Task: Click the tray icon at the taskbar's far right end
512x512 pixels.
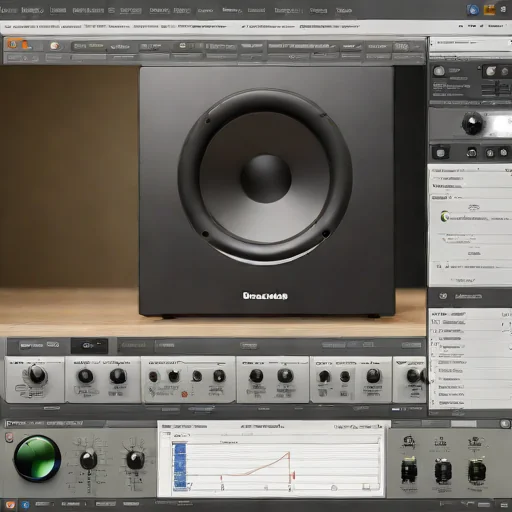Action: 504,505
